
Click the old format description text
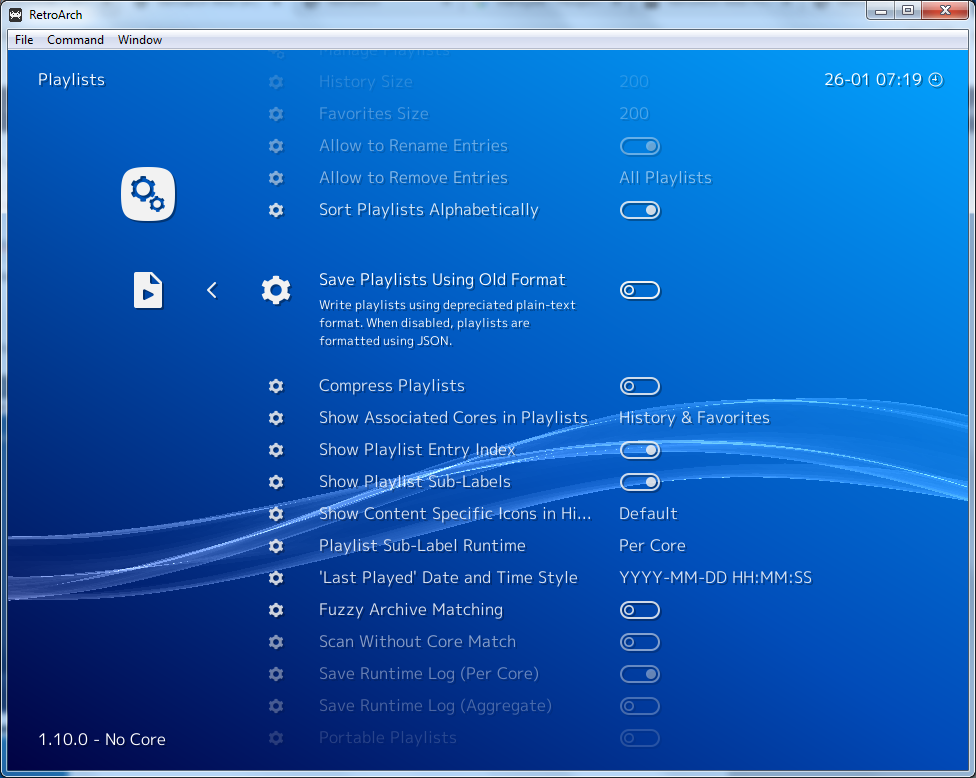pos(447,323)
